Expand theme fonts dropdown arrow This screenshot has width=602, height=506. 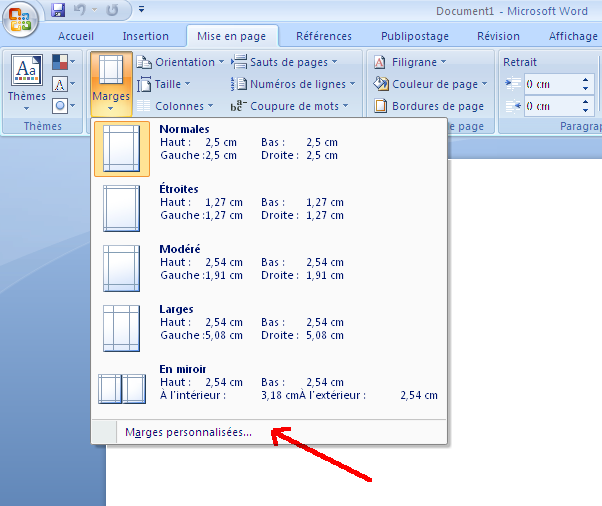[73, 84]
